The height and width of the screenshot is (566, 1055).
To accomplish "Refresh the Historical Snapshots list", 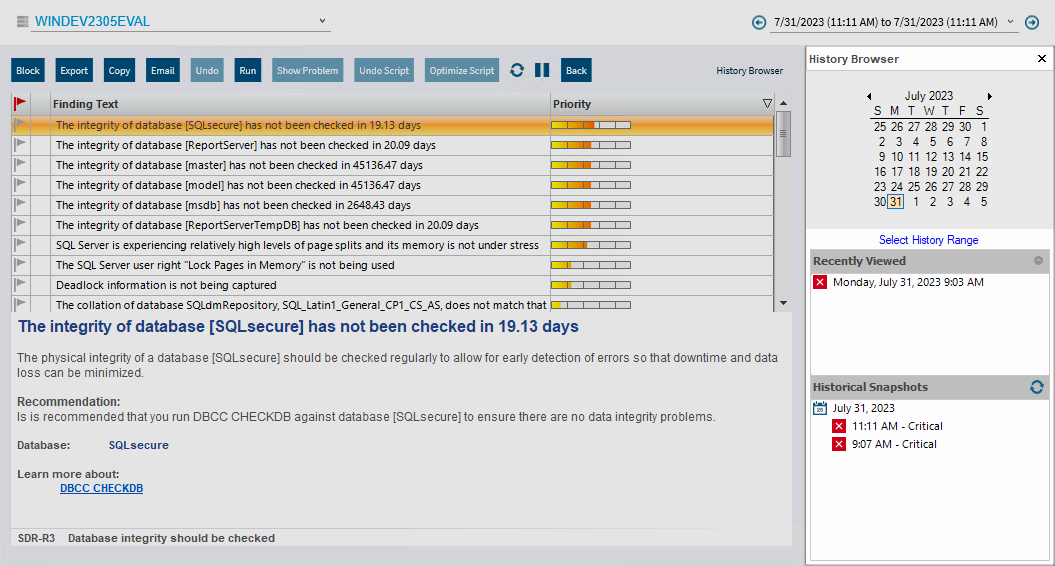I will [1037, 387].
